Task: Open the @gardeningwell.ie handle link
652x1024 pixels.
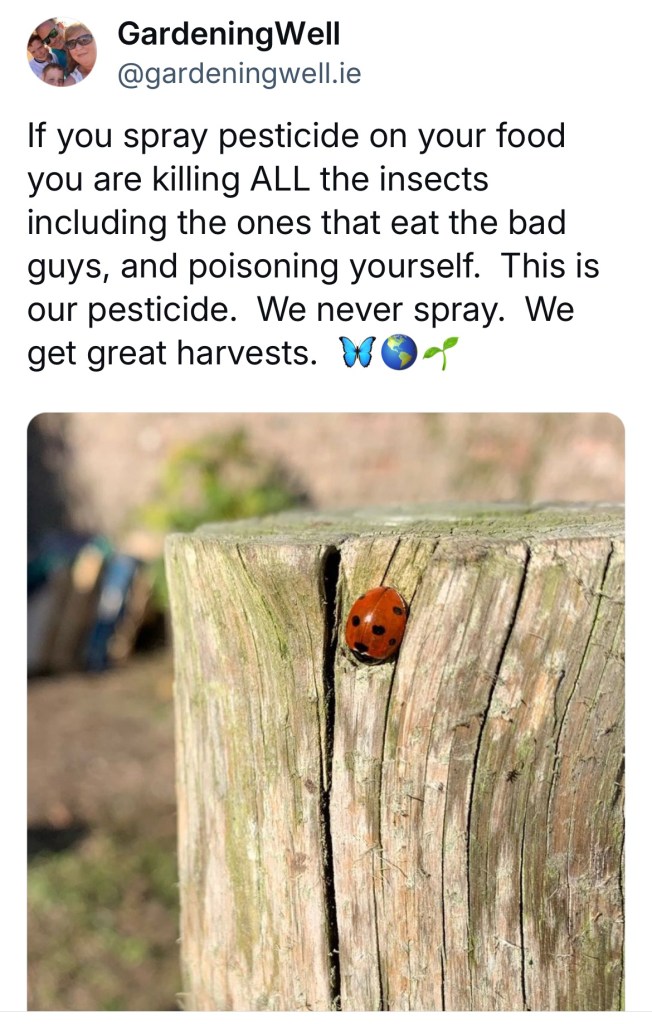Action: tap(239, 73)
